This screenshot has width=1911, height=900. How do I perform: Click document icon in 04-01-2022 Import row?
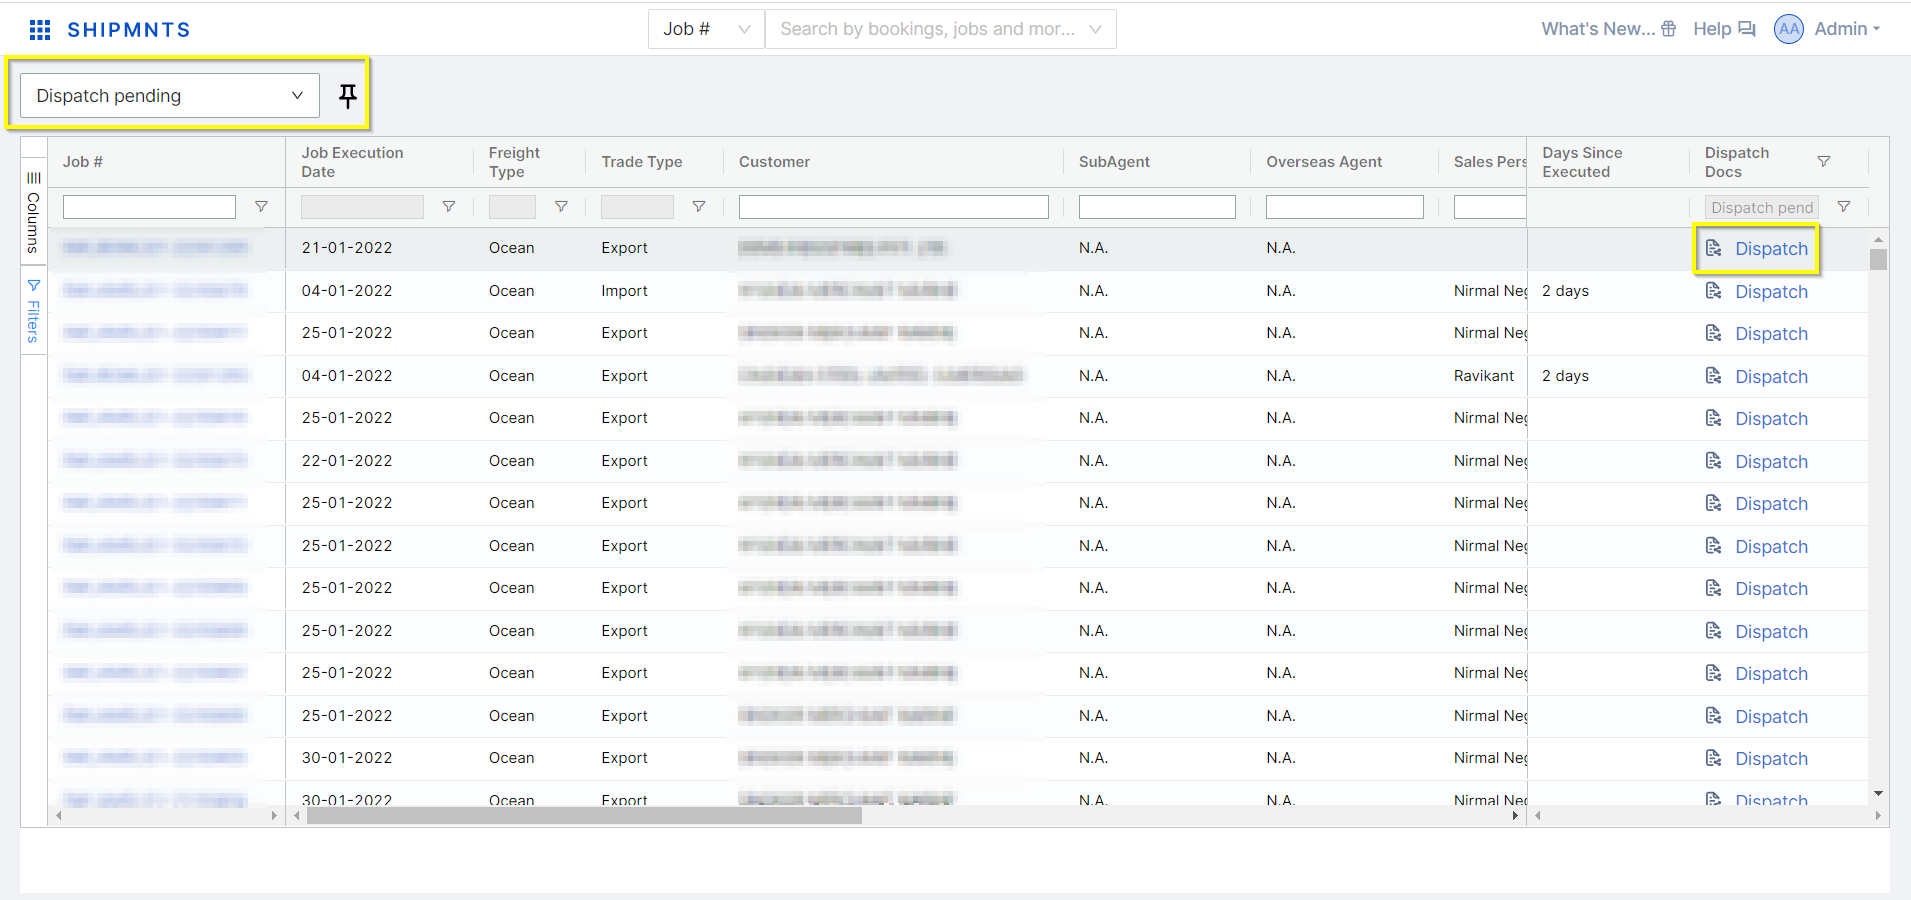click(x=1714, y=291)
